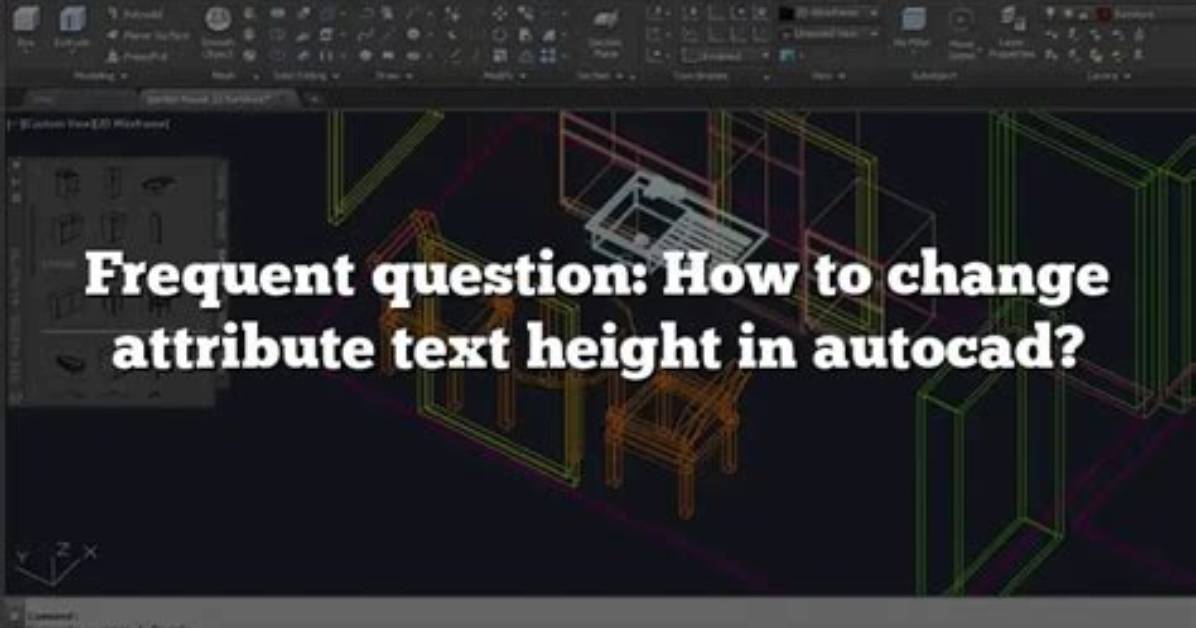Add a new drawing tab with plus

coord(313,98)
